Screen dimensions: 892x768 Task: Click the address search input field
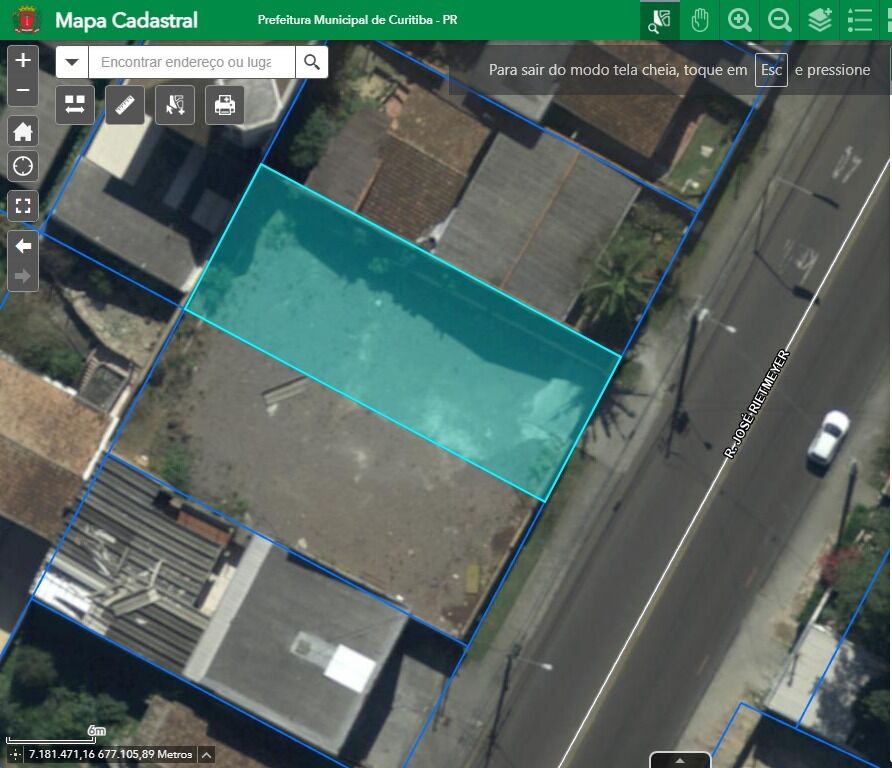click(191, 62)
